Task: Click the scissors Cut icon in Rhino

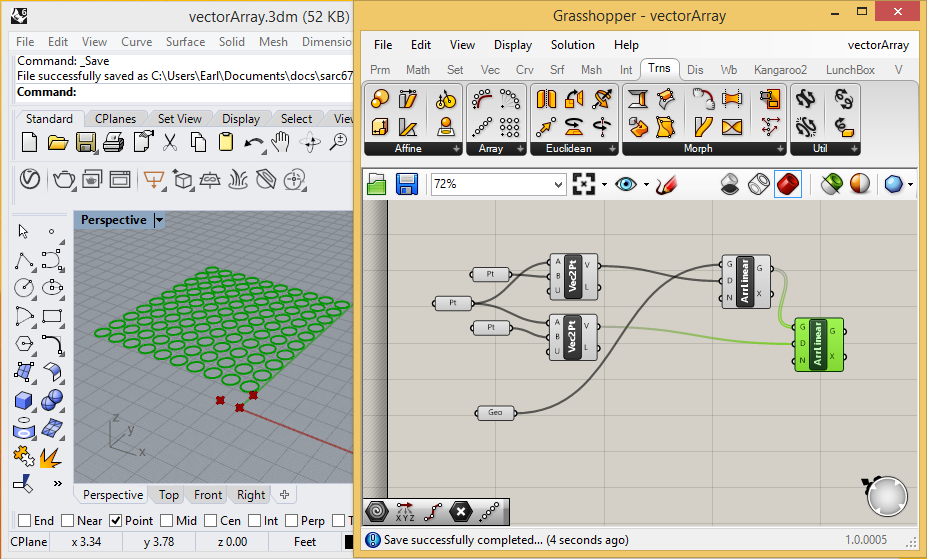Action: coord(170,143)
